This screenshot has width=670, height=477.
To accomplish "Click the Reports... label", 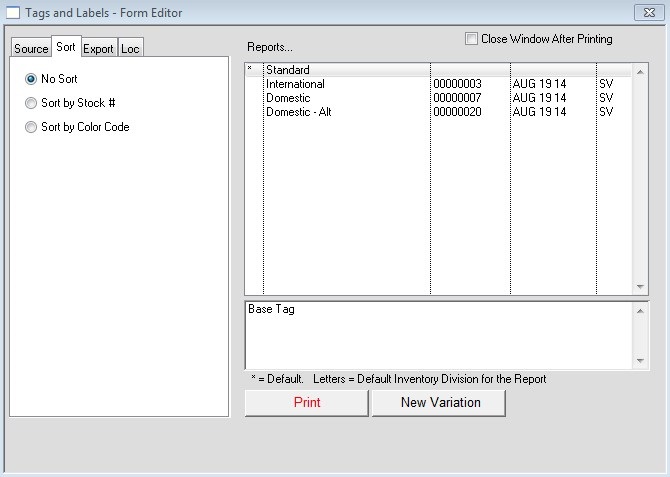I will pyautogui.click(x=270, y=47).
